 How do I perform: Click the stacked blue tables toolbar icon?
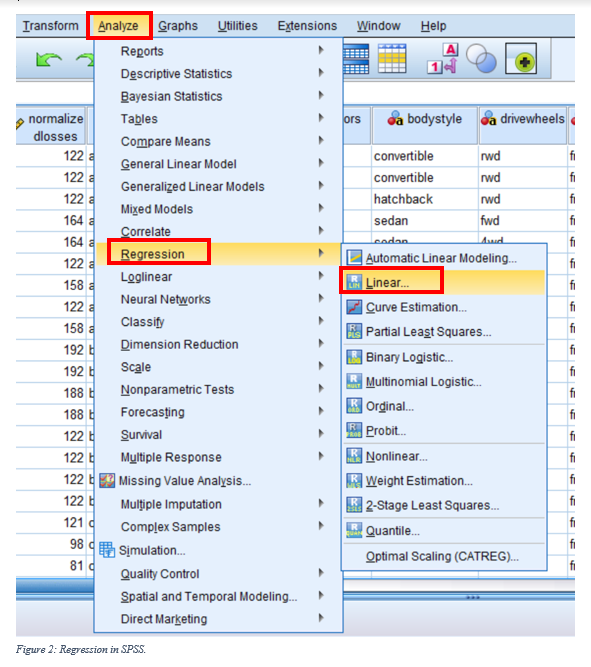[x=356, y=59]
